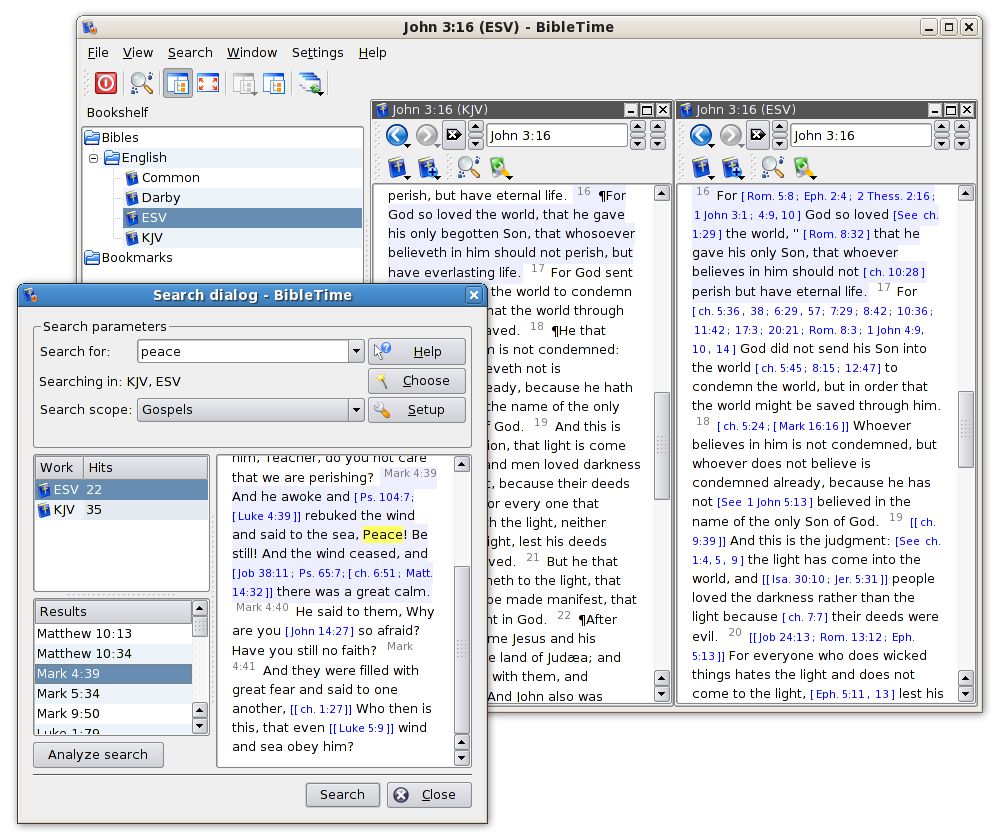Switch to fullscreen mode with the red-arrows icon
This screenshot has width=1001, height=839.
[208, 83]
